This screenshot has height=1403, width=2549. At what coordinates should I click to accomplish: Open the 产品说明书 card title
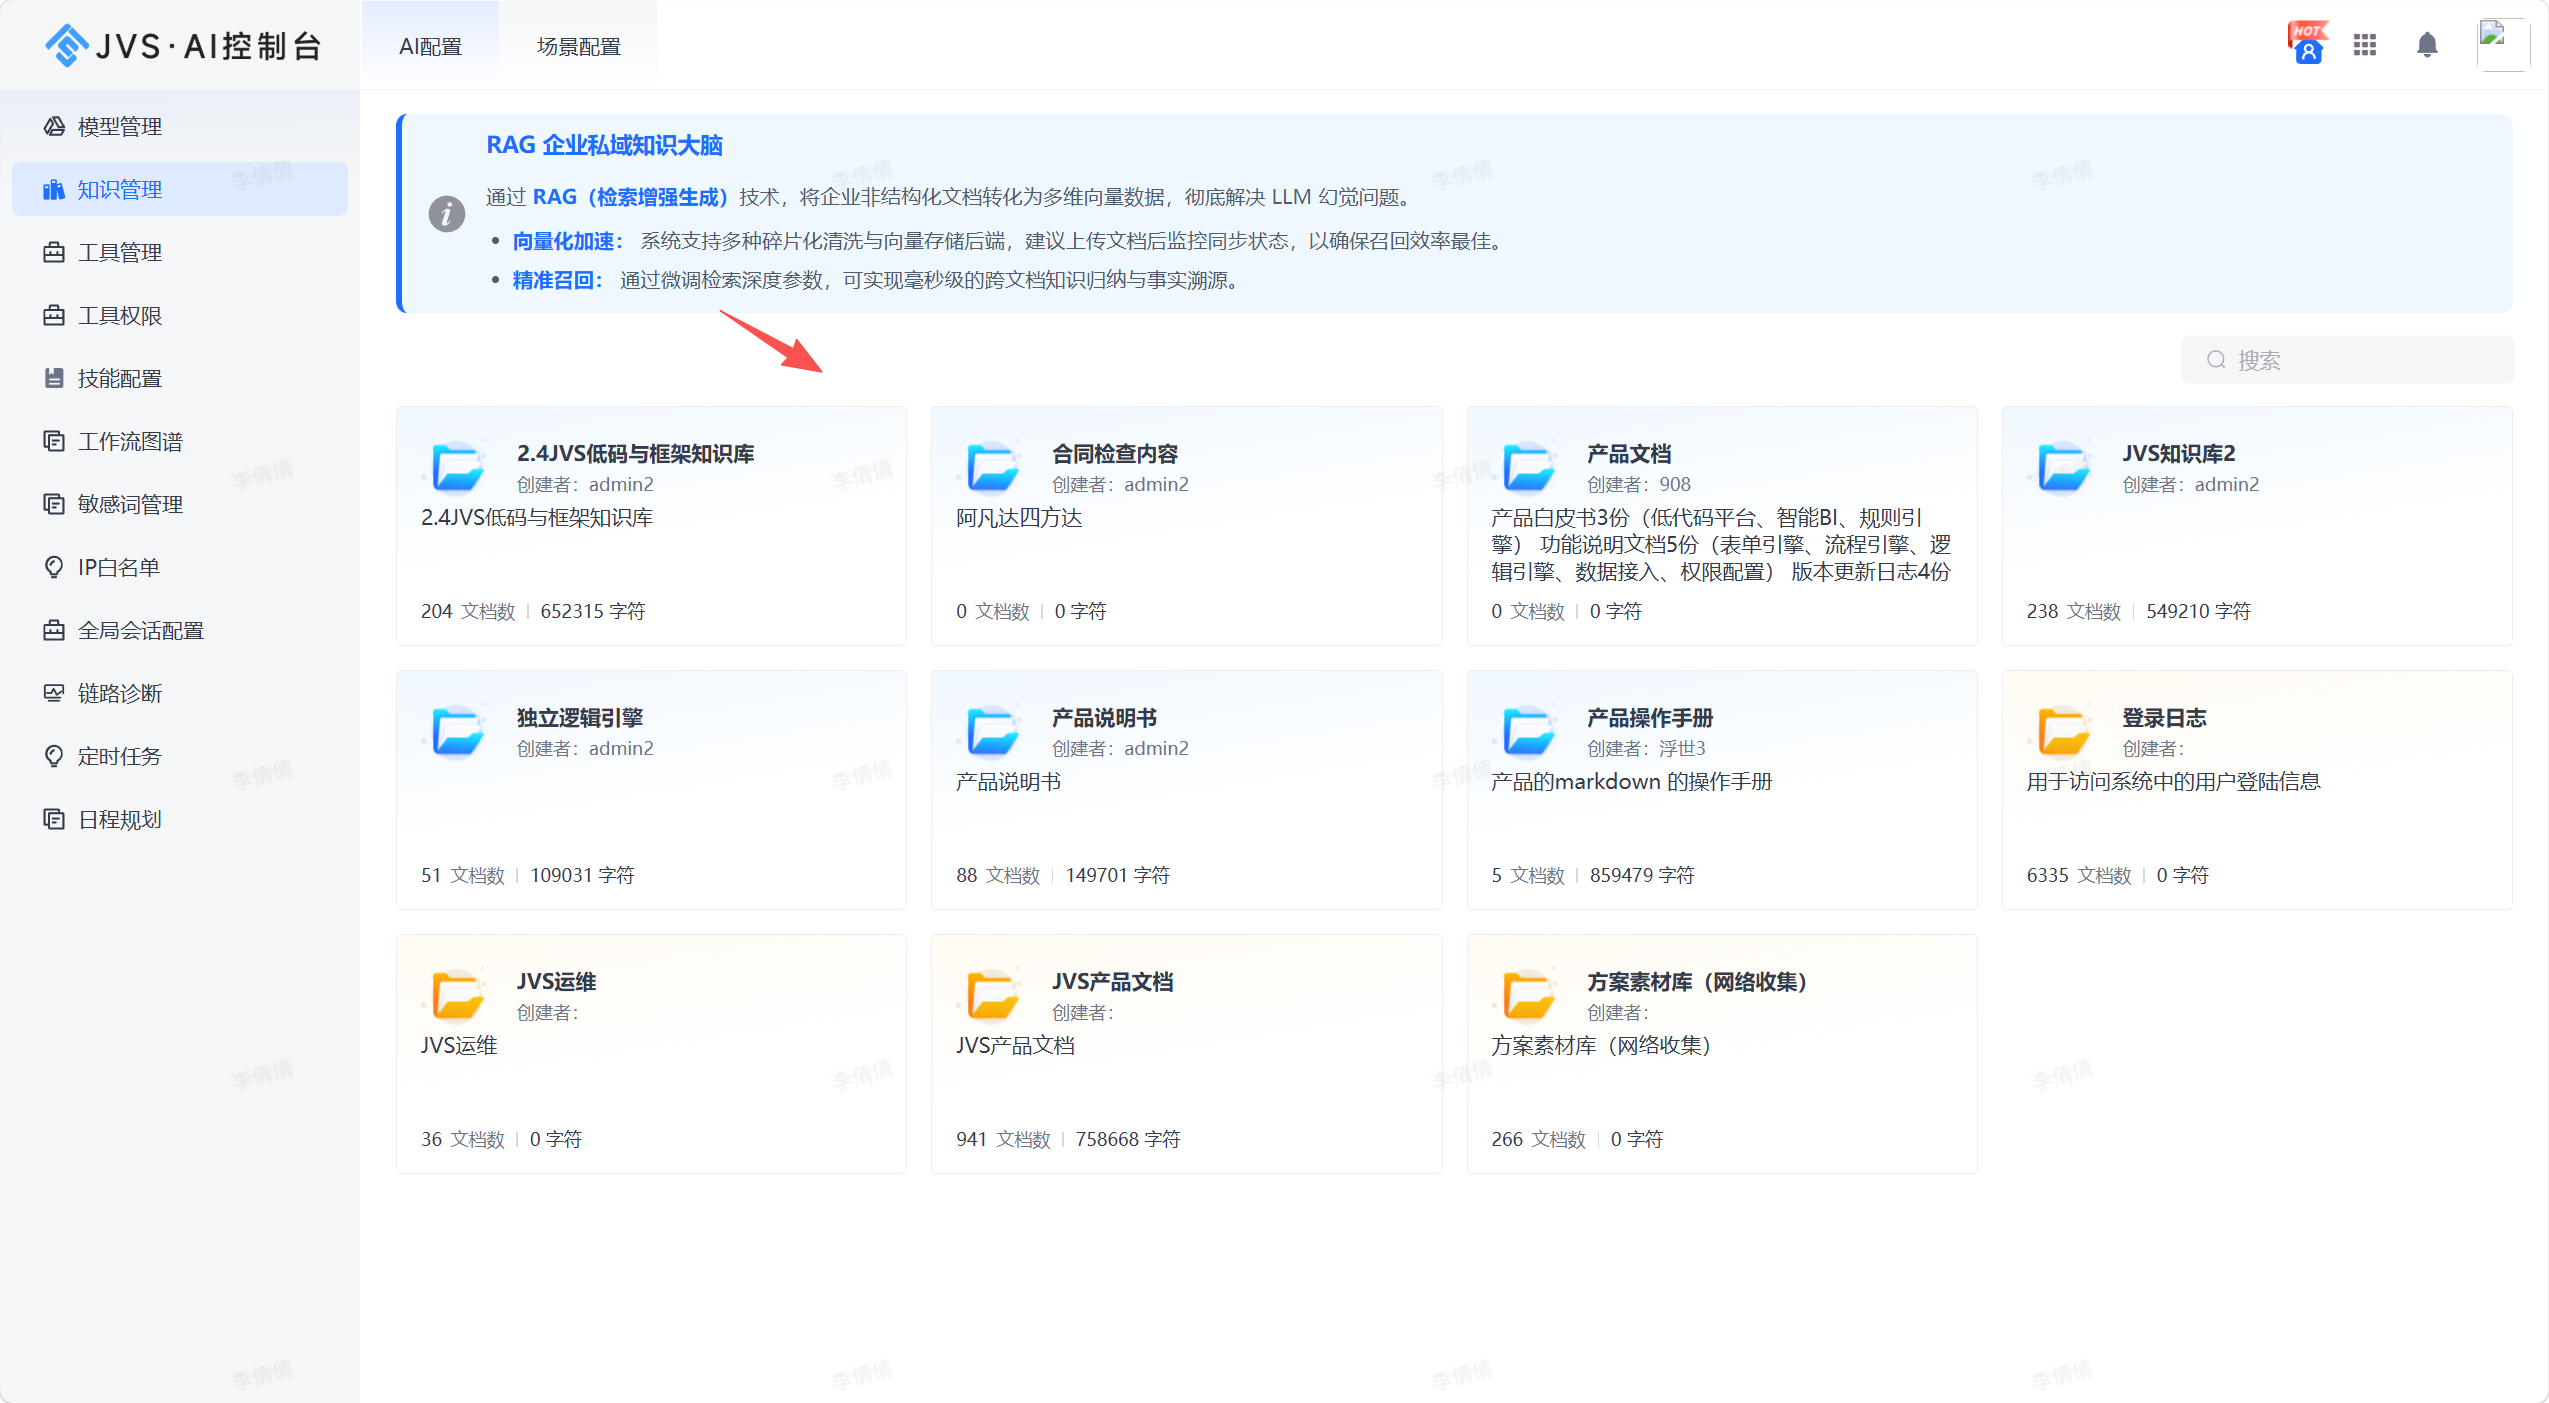1104,718
